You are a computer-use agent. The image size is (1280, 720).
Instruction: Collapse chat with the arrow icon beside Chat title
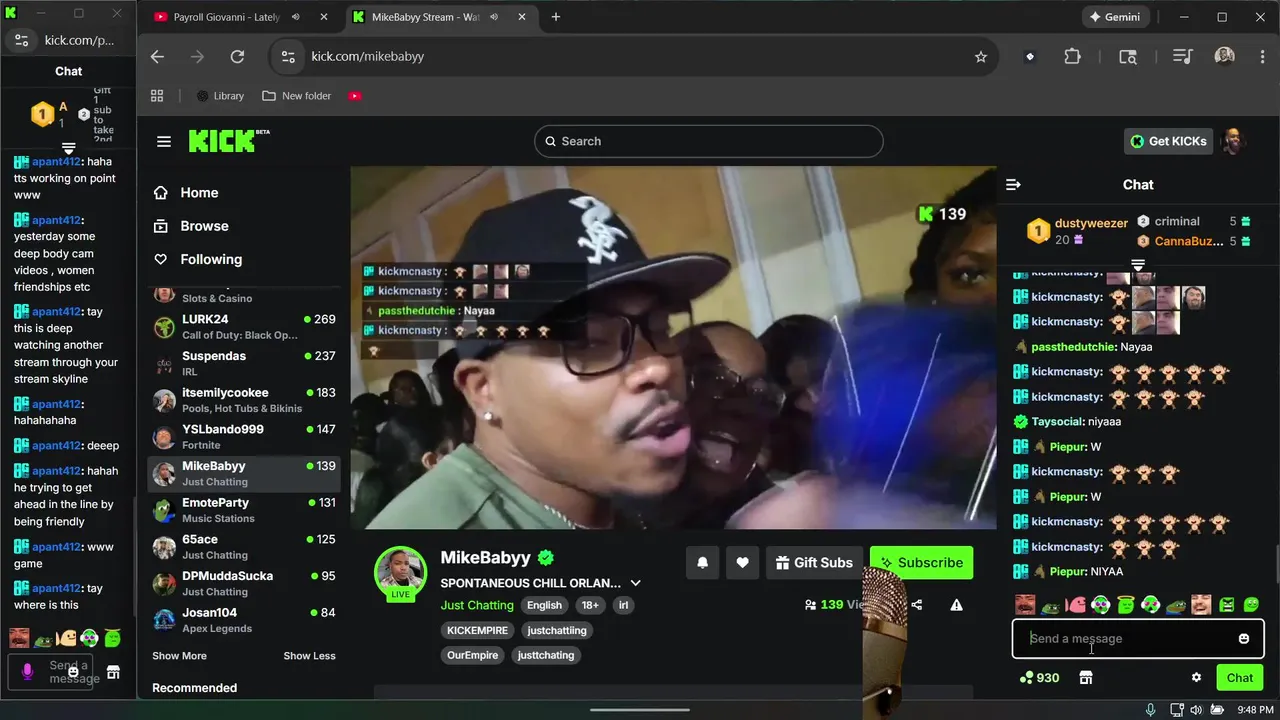(x=1013, y=184)
